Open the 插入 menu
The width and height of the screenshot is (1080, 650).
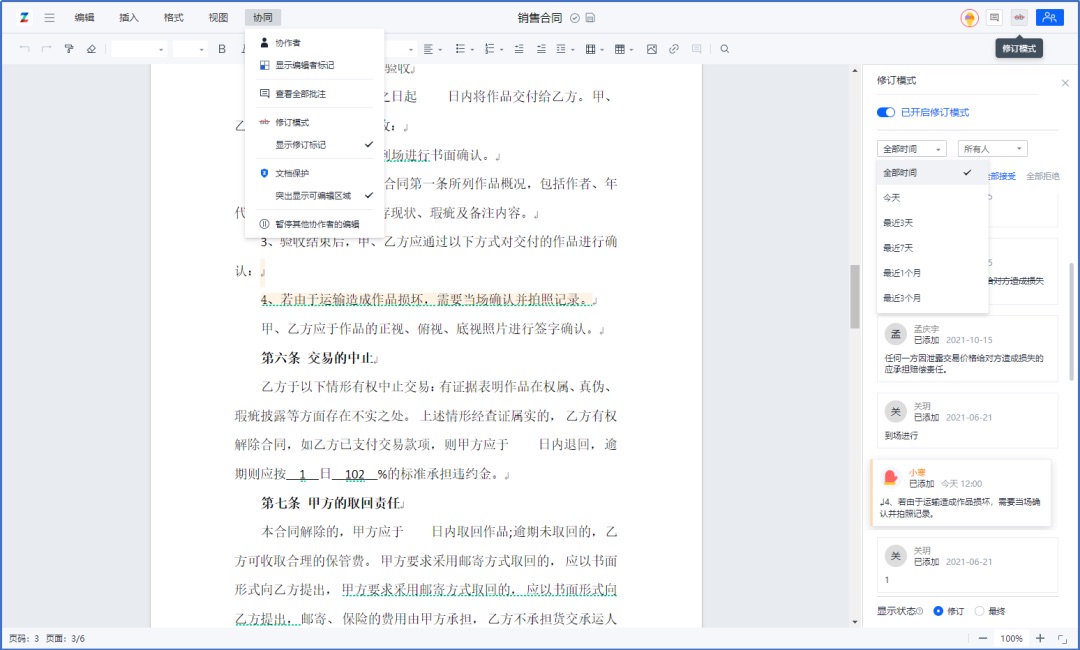tap(129, 18)
